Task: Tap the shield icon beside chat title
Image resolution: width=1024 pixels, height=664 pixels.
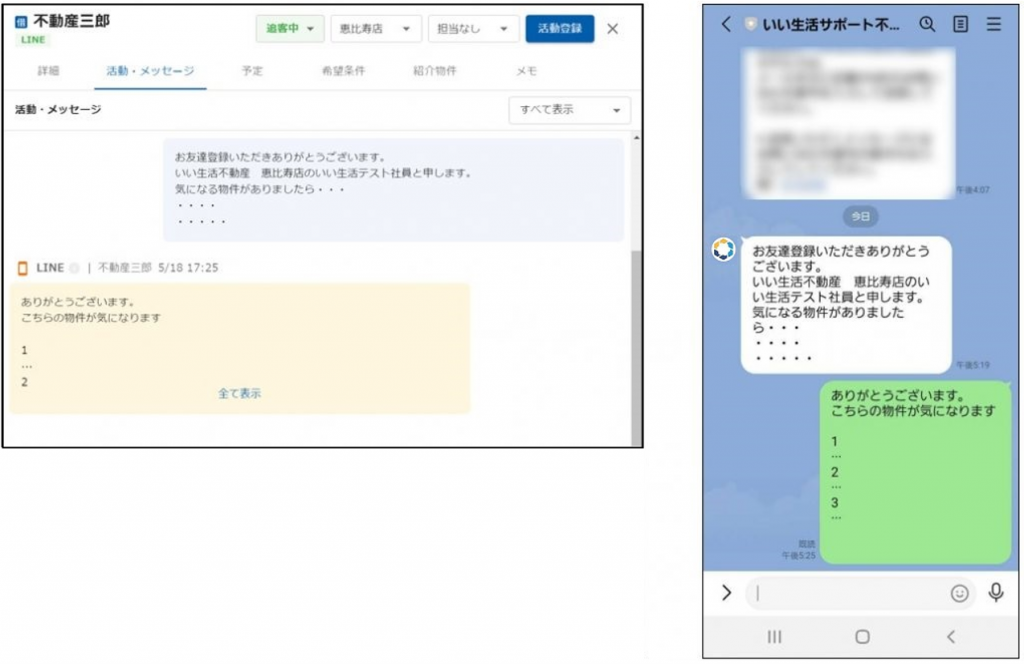Action: (x=751, y=25)
